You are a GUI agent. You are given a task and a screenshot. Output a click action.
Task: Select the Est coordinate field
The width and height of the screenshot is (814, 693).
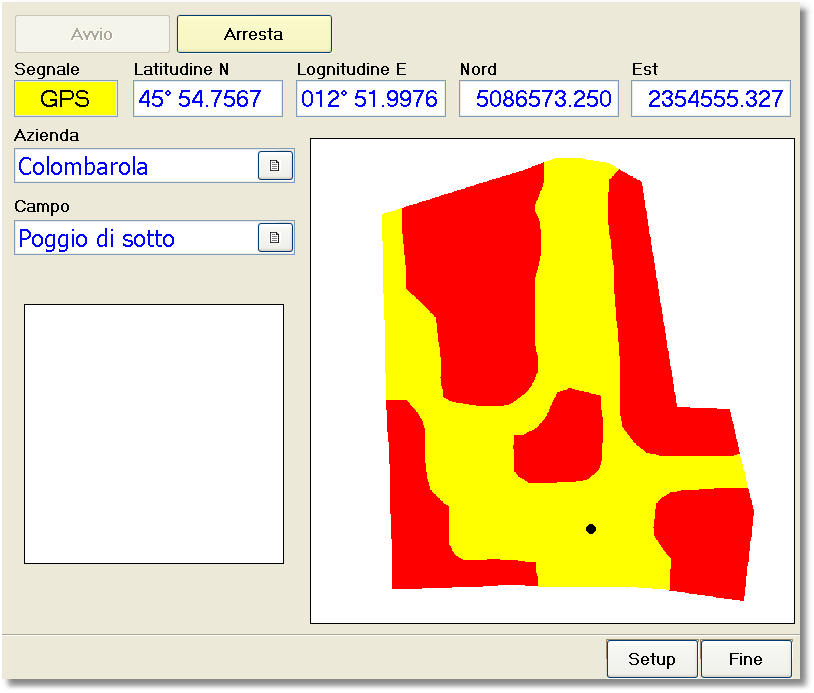tap(711, 99)
